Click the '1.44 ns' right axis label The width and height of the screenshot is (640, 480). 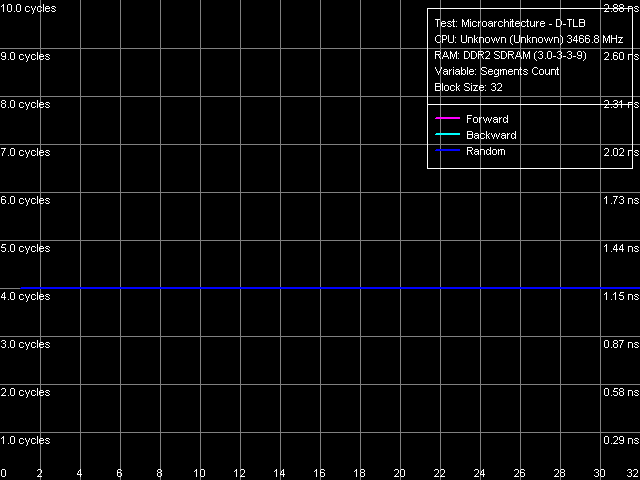coord(621,249)
